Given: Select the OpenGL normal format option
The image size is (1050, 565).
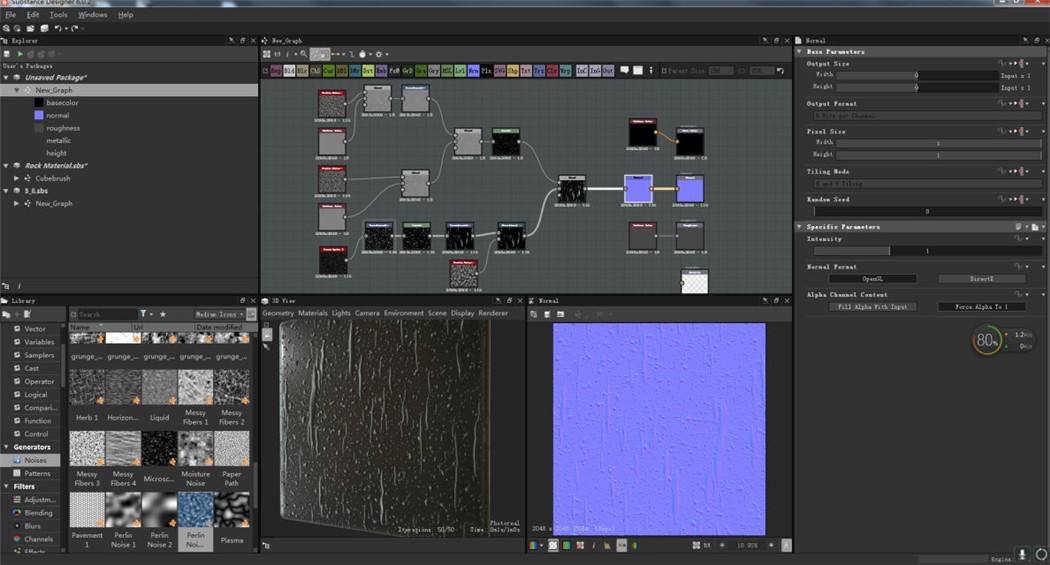Looking at the screenshot, I should click(873, 278).
